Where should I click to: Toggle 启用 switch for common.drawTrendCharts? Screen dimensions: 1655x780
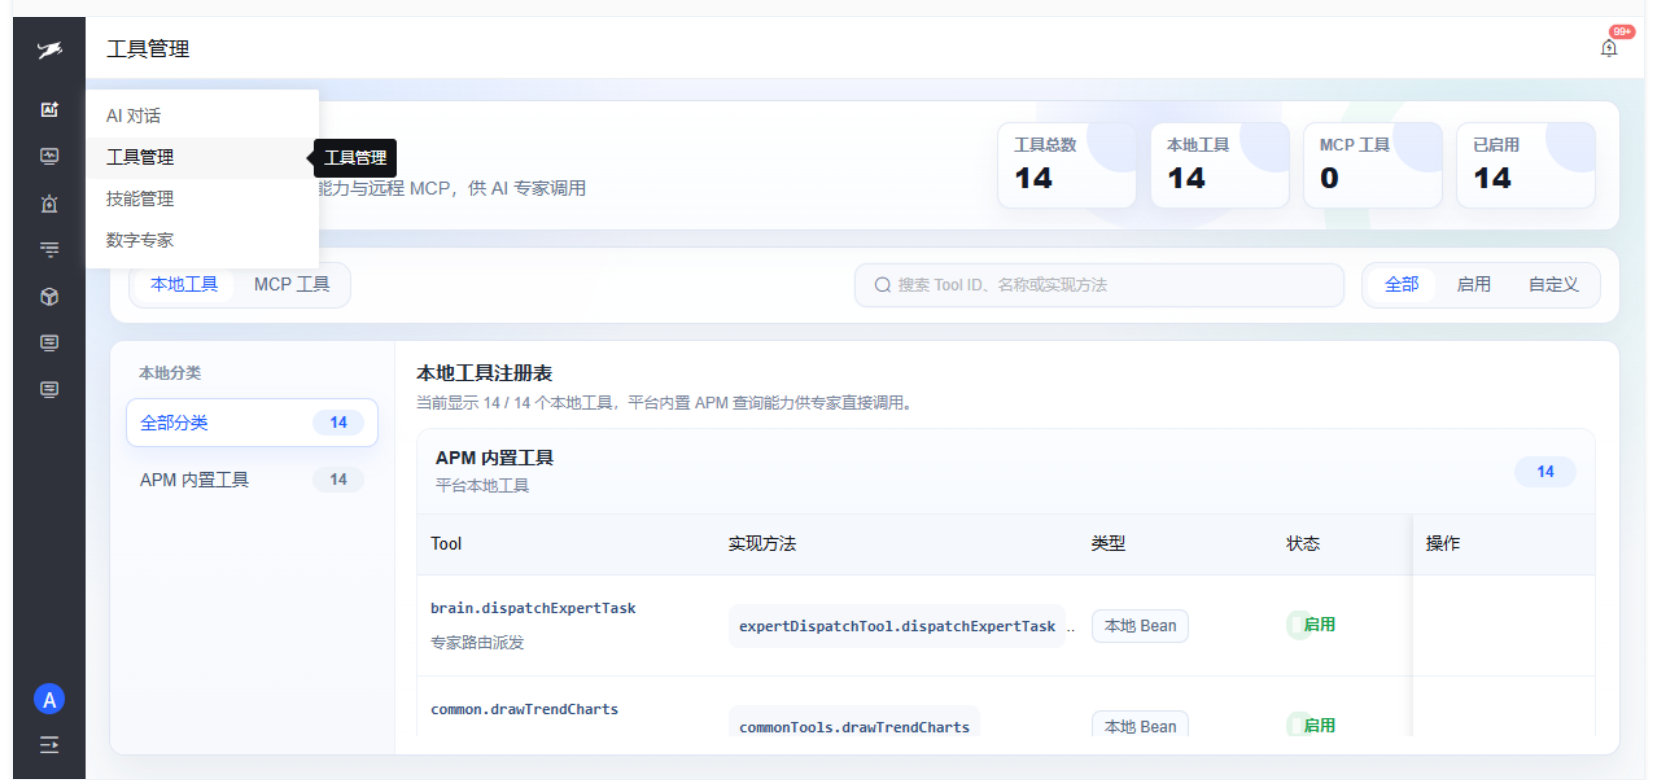(x=1311, y=725)
